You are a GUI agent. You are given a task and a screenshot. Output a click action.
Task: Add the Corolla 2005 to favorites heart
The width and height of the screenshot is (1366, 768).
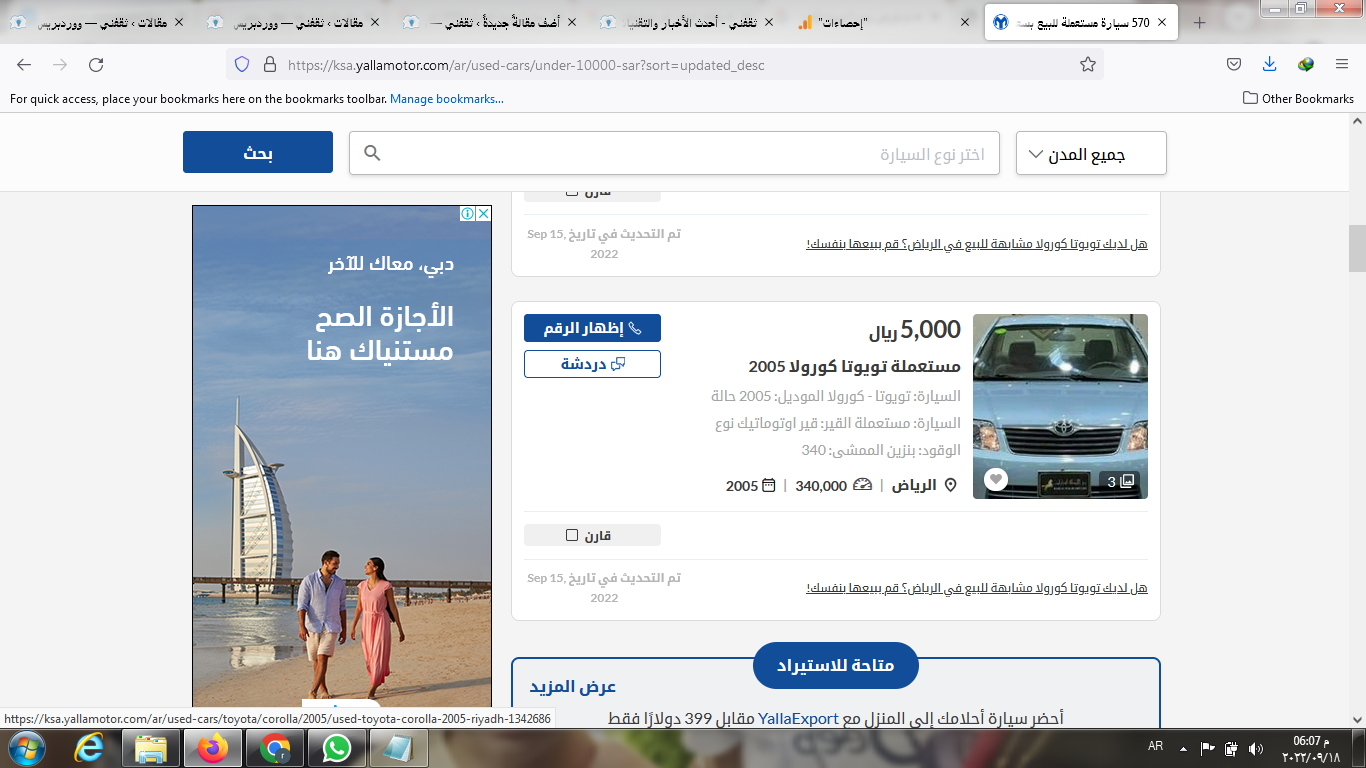click(x=995, y=480)
